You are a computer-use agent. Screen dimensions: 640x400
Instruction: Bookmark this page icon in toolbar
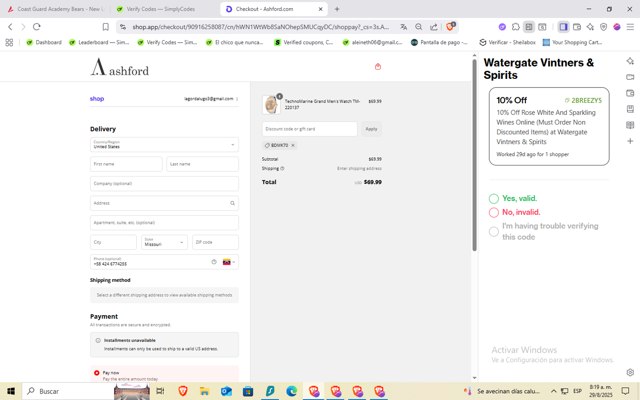105,27
